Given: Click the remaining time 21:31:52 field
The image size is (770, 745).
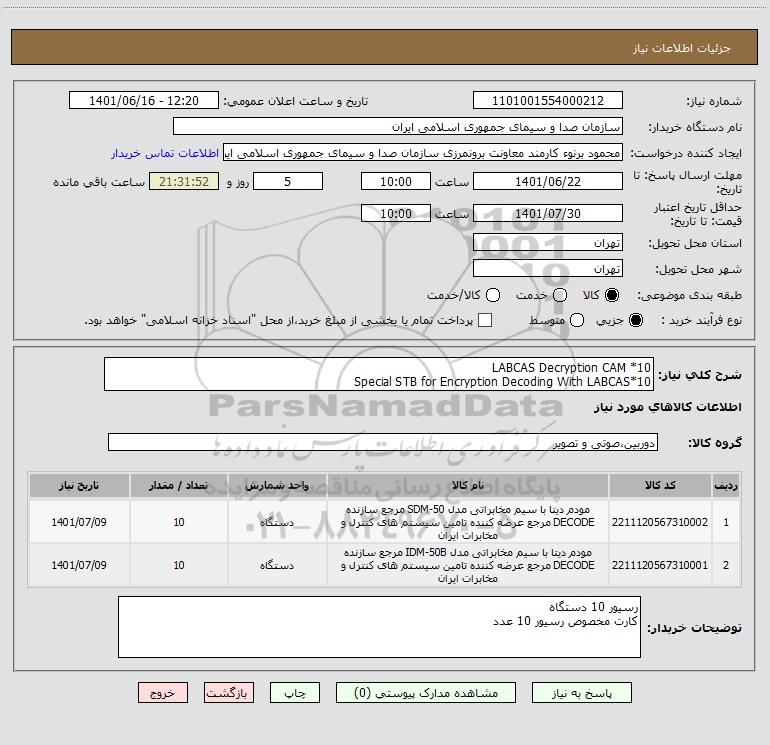Looking at the screenshot, I should click(184, 182).
